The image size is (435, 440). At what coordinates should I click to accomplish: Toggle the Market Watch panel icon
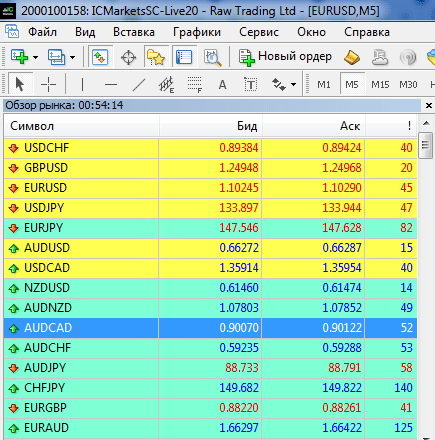click(100, 57)
